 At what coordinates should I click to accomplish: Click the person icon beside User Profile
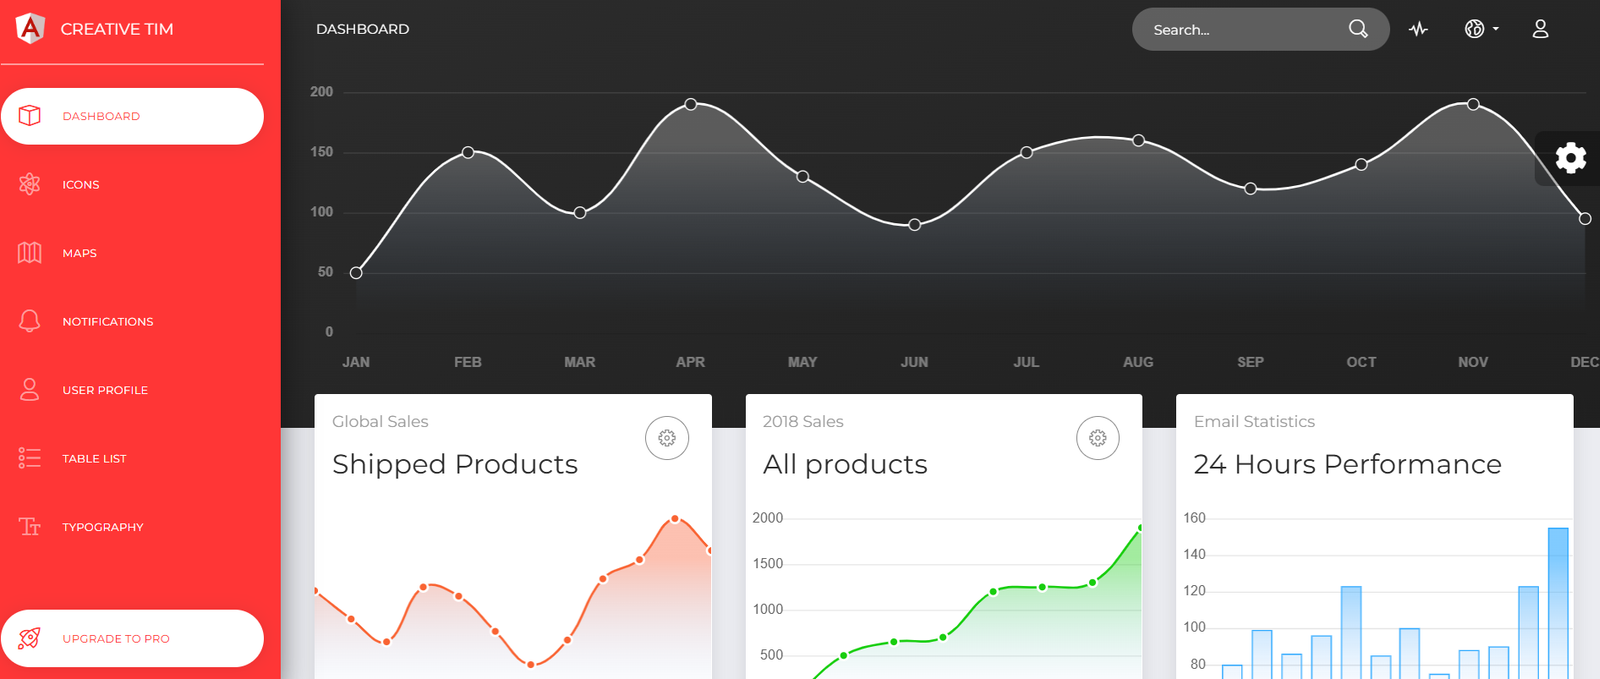[30, 390]
